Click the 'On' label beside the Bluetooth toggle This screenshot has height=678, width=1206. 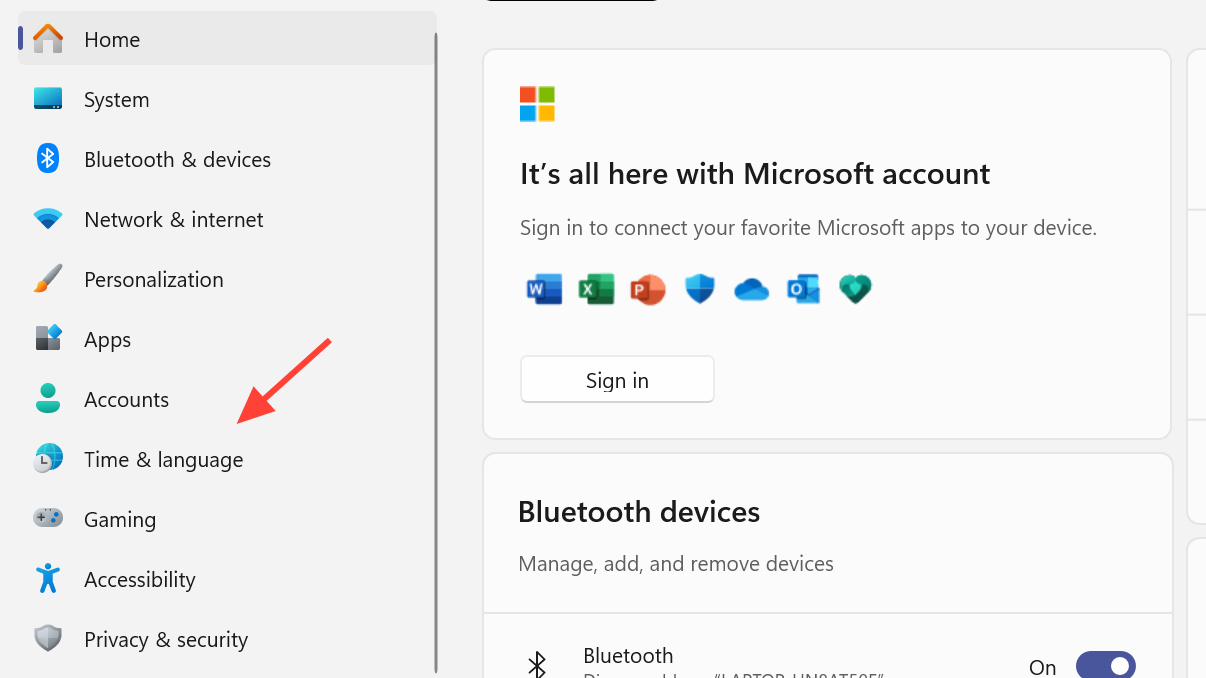click(1043, 667)
